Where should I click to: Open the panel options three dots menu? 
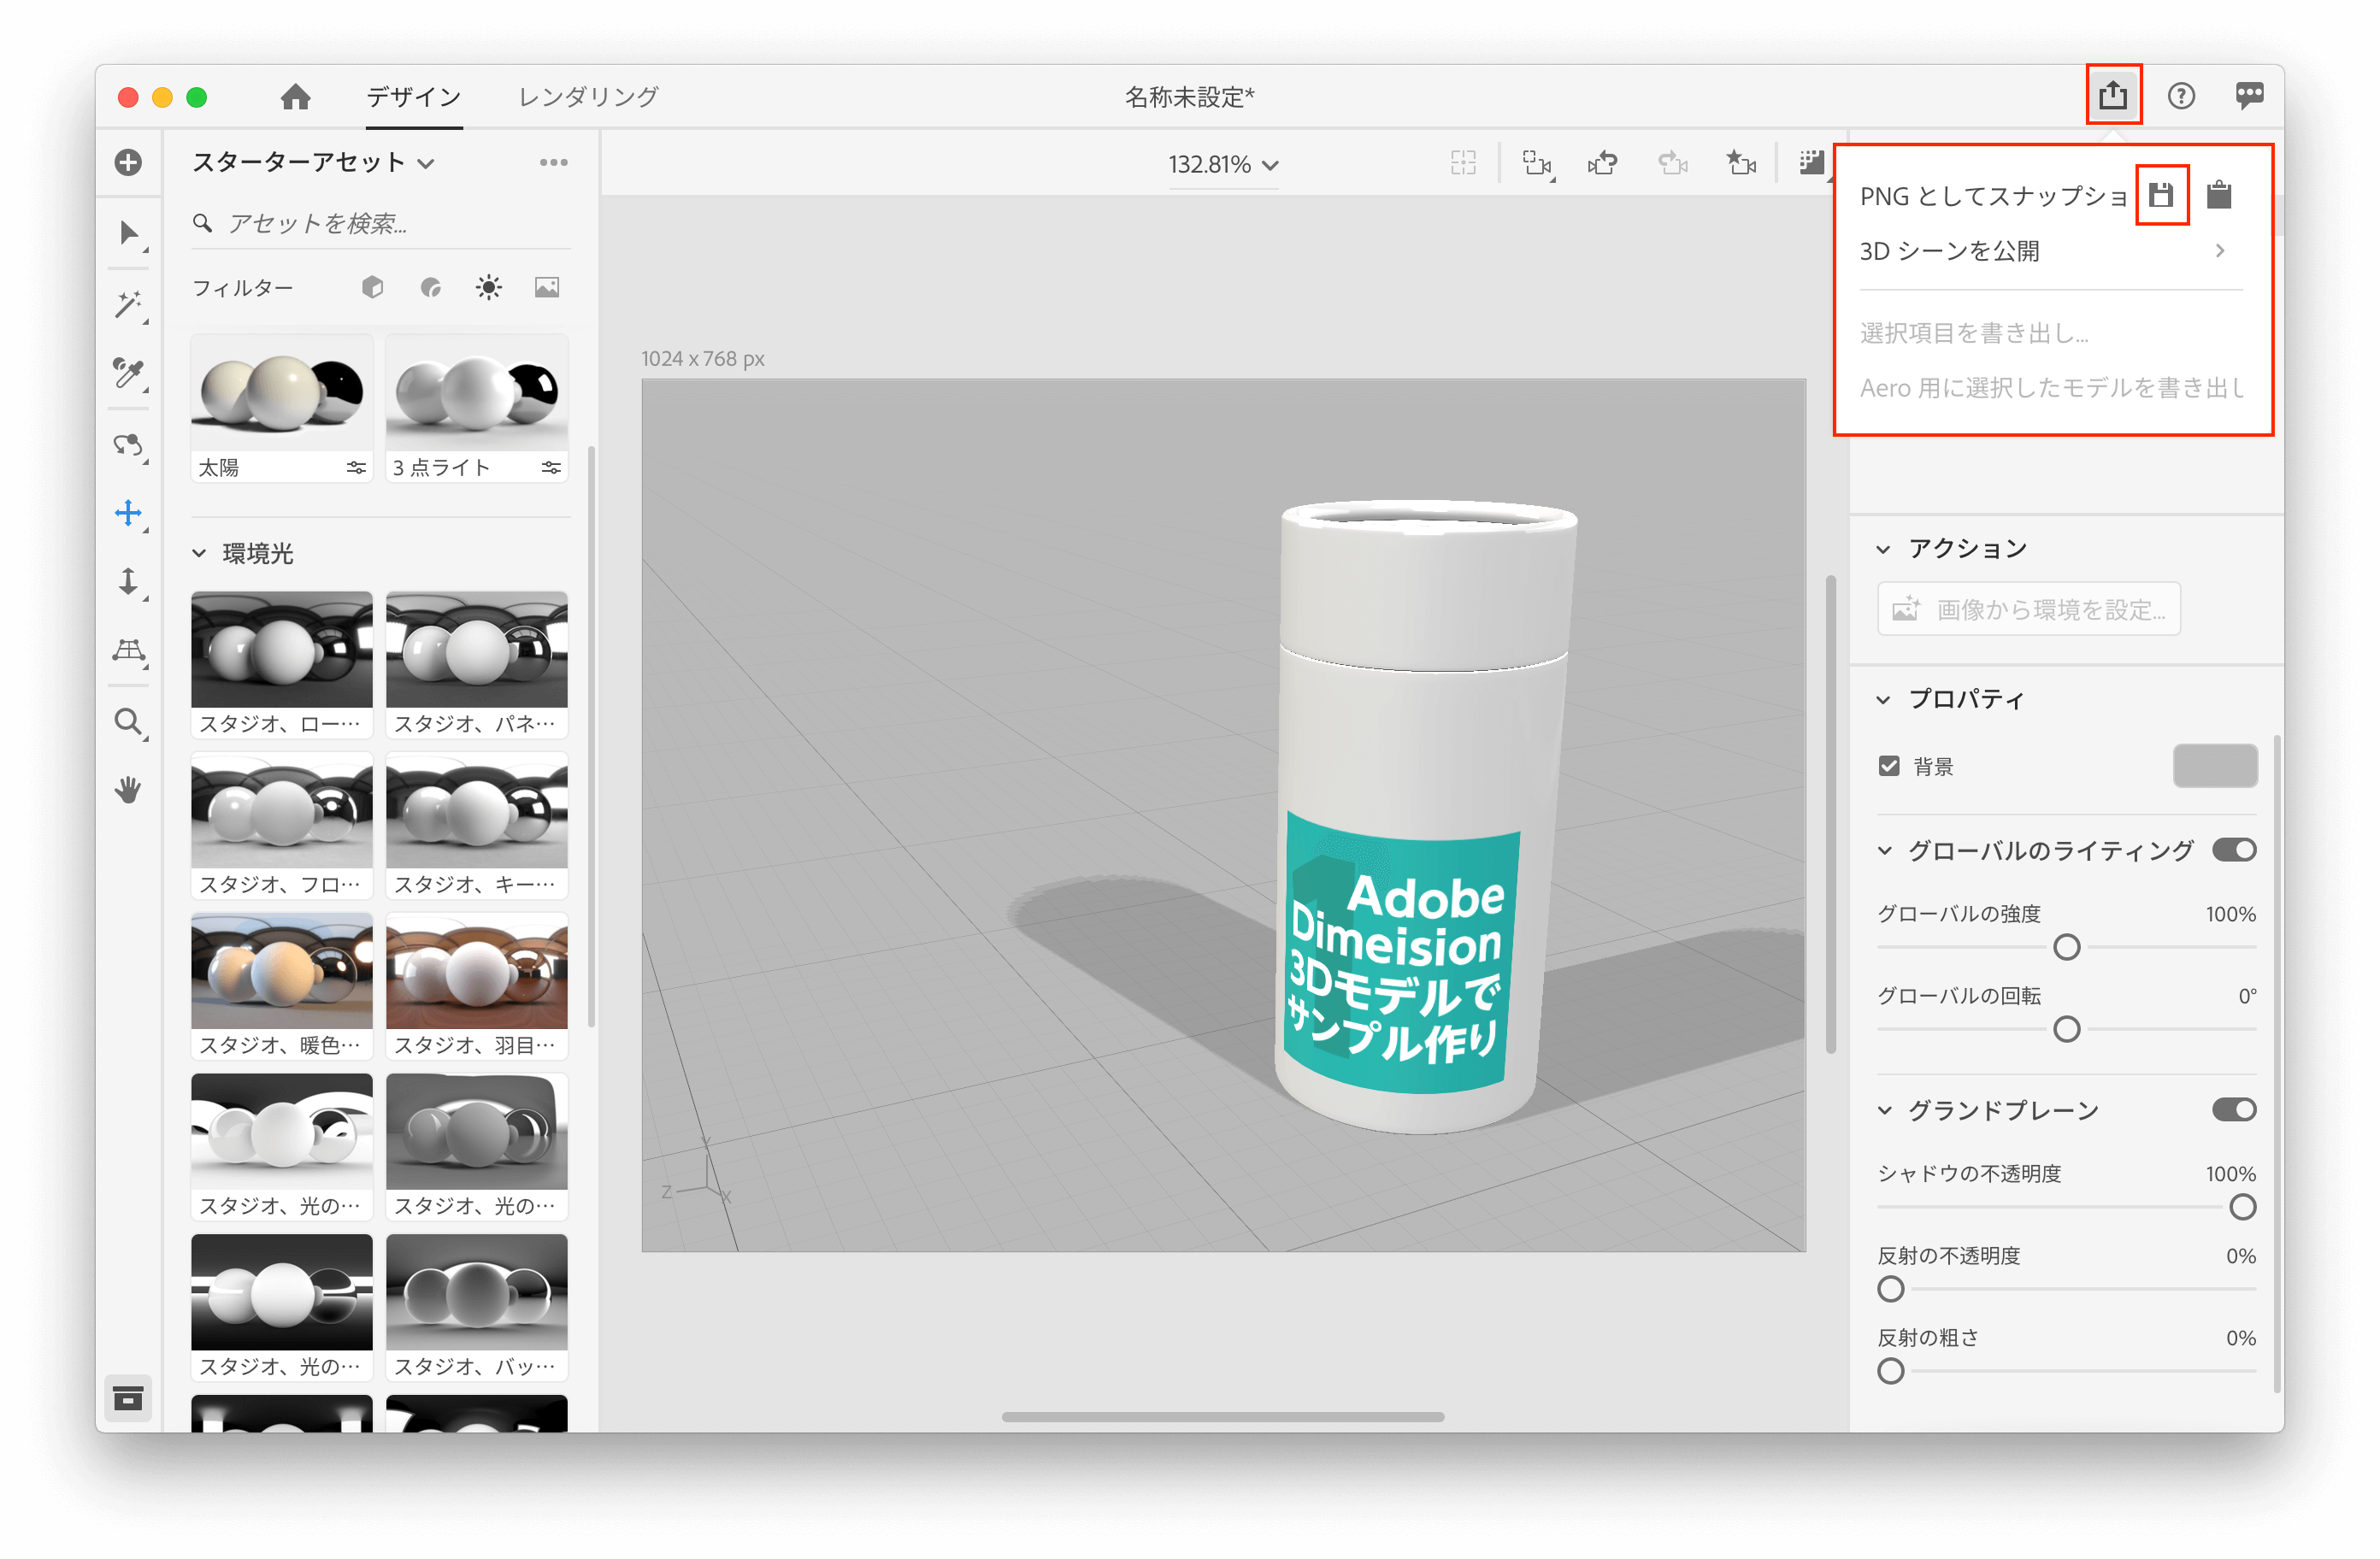tap(553, 162)
